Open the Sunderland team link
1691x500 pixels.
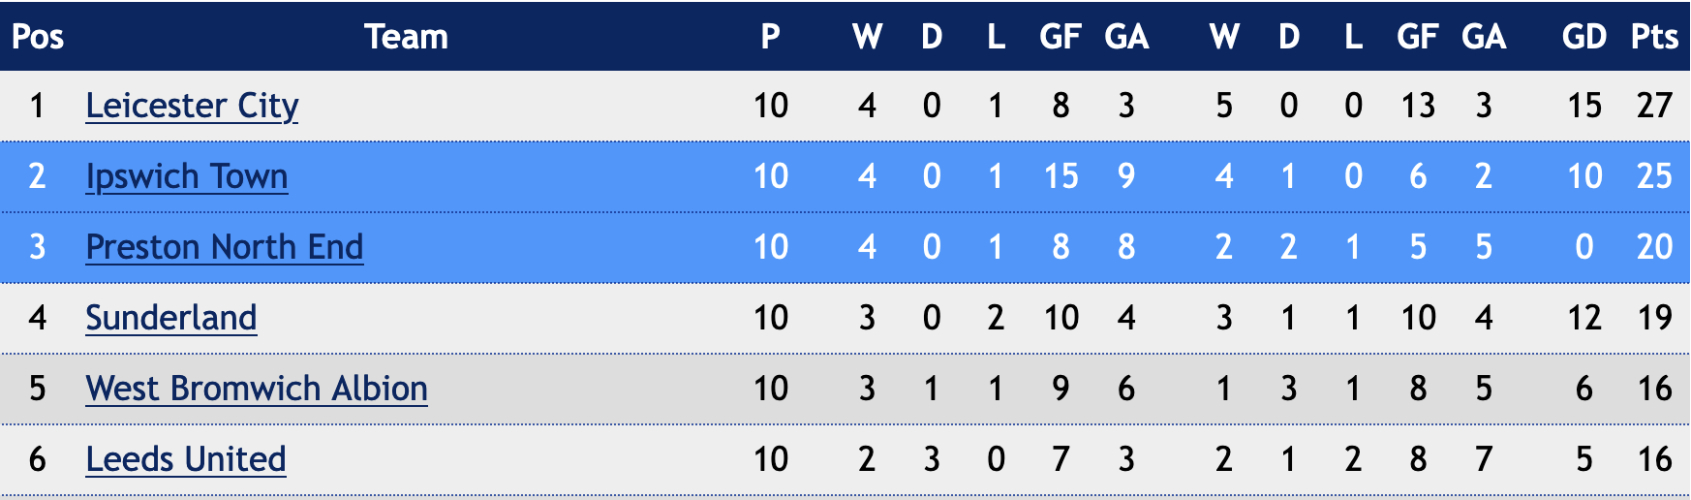pyautogui.click(x=171, y=318)
